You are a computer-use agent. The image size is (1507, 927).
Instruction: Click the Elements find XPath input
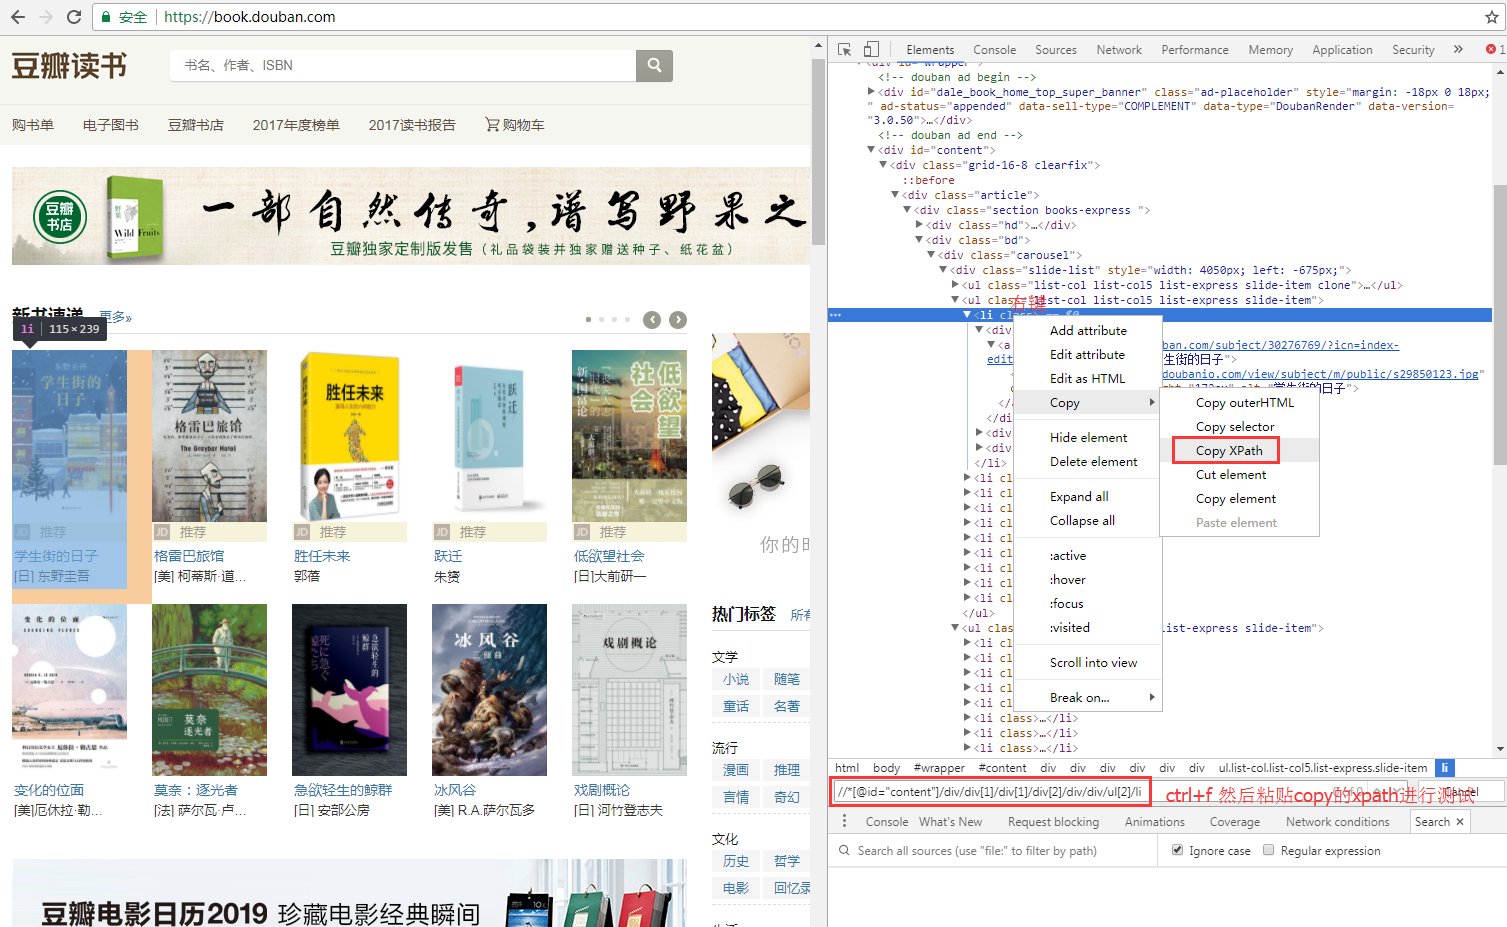(992, 792)
